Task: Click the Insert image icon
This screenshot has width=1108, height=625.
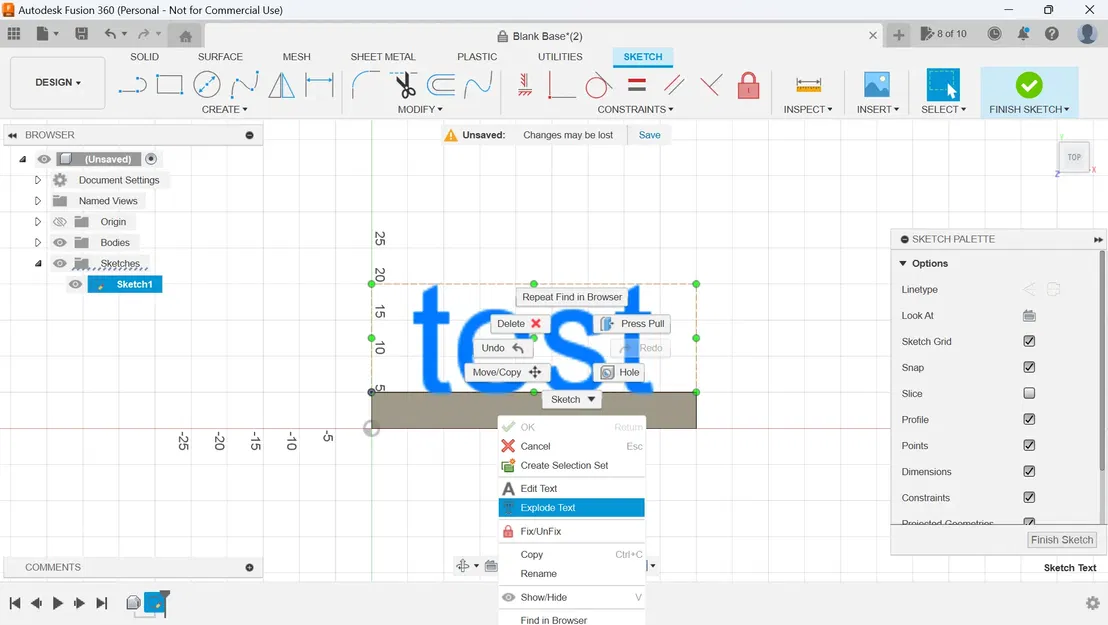Action: tap(877, 85)
